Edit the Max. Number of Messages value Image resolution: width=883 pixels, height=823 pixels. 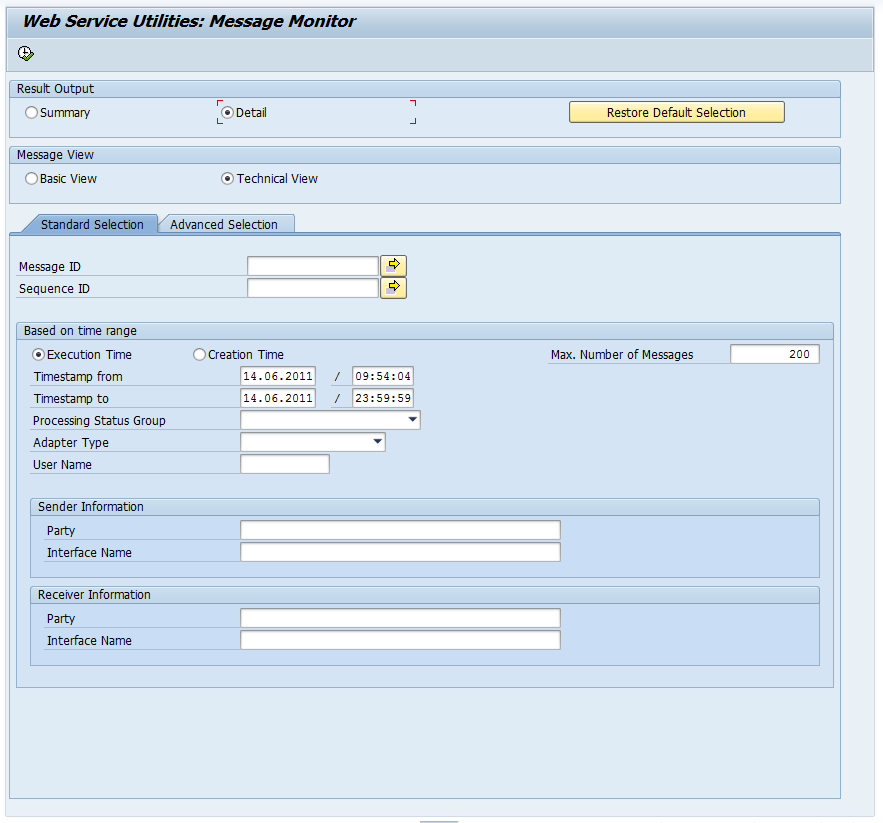pos(775,353)
